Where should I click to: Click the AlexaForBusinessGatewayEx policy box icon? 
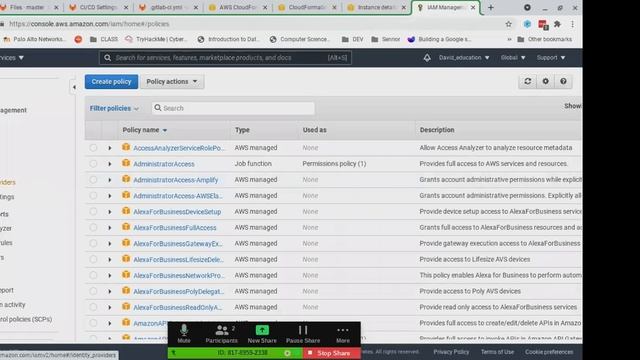click(x=126, y=242)
